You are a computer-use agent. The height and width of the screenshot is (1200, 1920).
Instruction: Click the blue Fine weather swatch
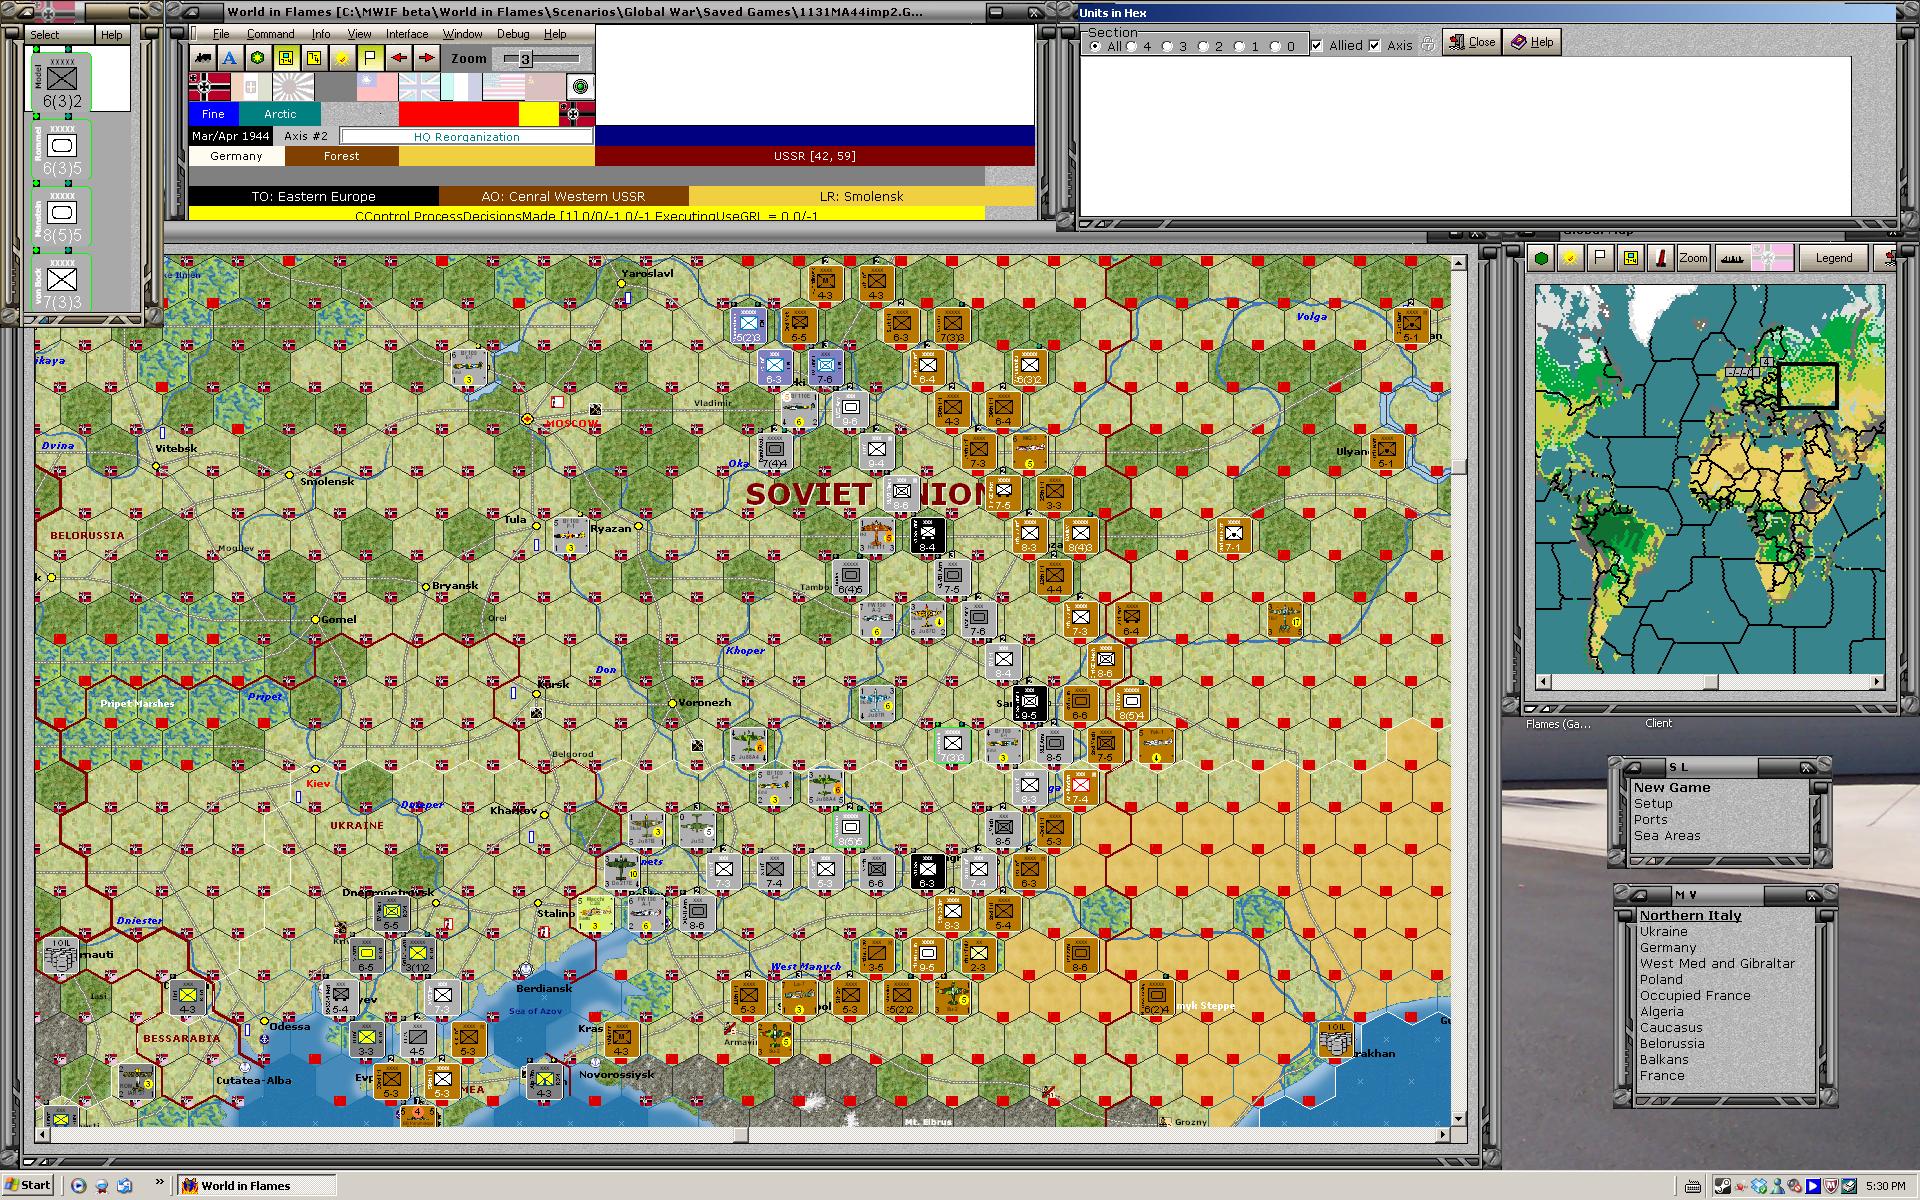pyautogui.click(x=213, y=114)
